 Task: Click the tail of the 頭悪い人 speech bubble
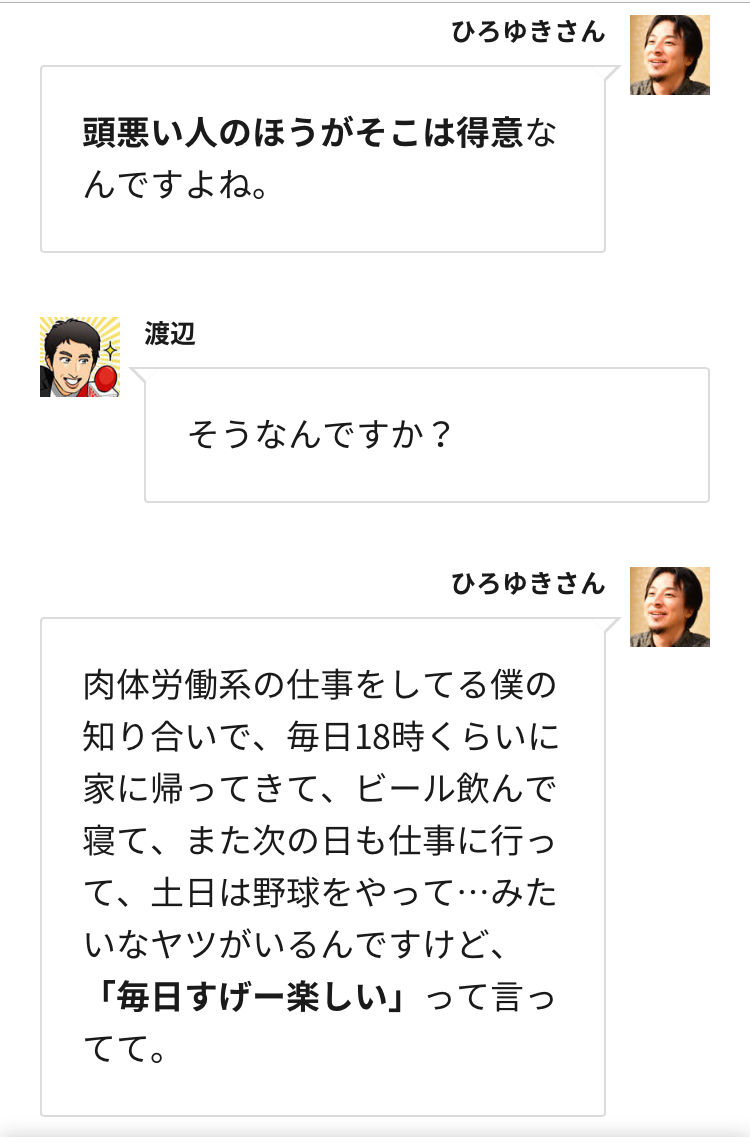click(x=612, y=73)
